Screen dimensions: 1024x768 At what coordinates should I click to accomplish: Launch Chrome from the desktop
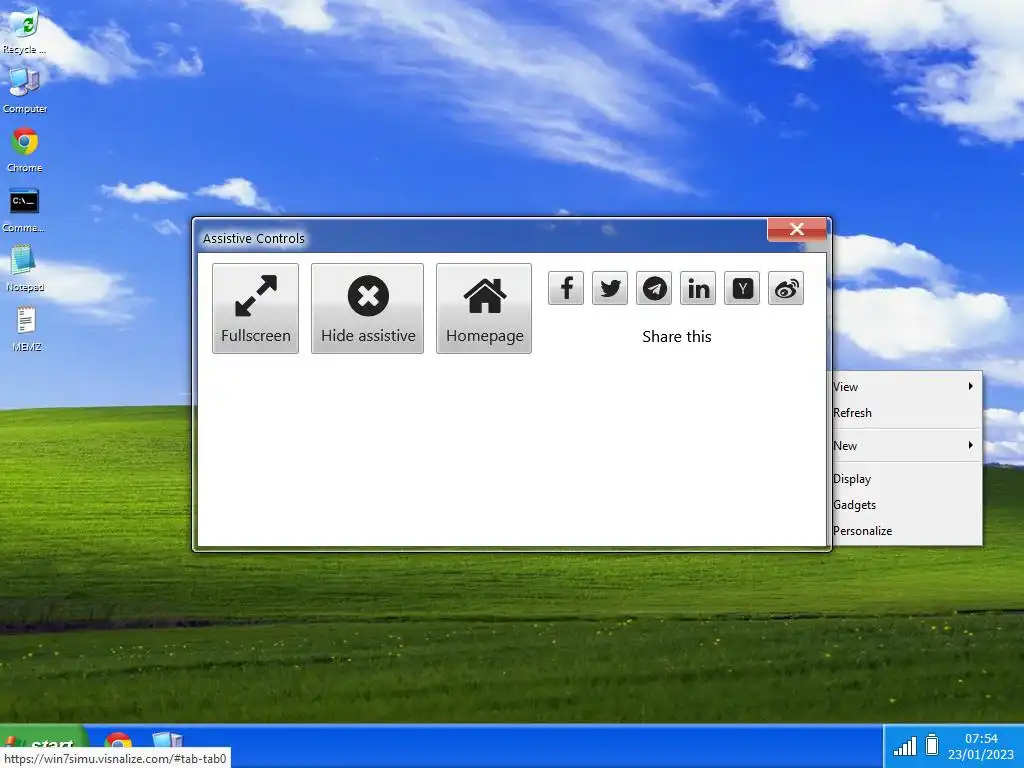pyautogui.click(x=24, y=150)
